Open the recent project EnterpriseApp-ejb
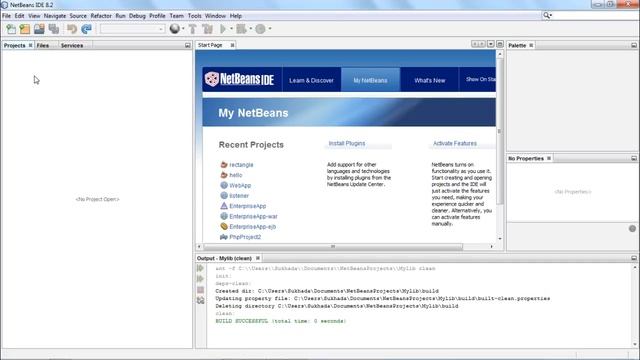Image resolution: width=640 pixels, height=360 pixels. 253,227
